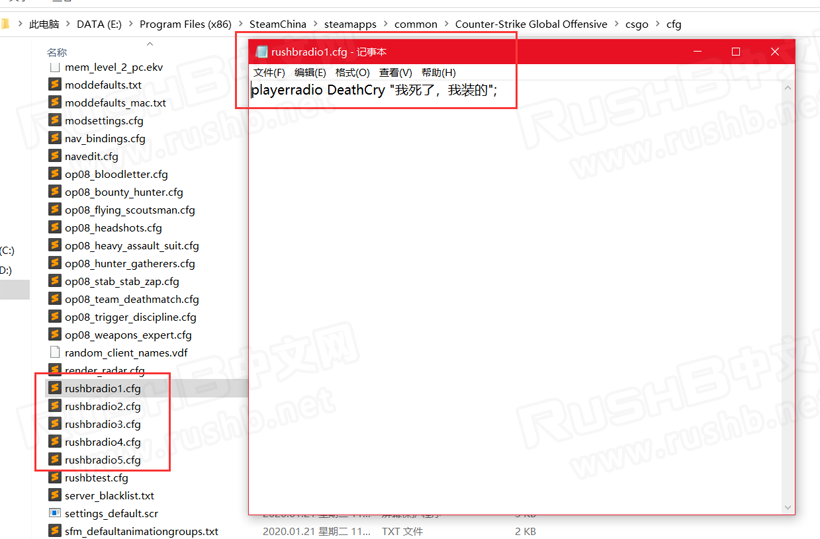Image resolution: width=820 pixels, height=539 pixels.
Task: Sort files by 名称 column header
Action: pyautogui.click(x=58, y=52)
